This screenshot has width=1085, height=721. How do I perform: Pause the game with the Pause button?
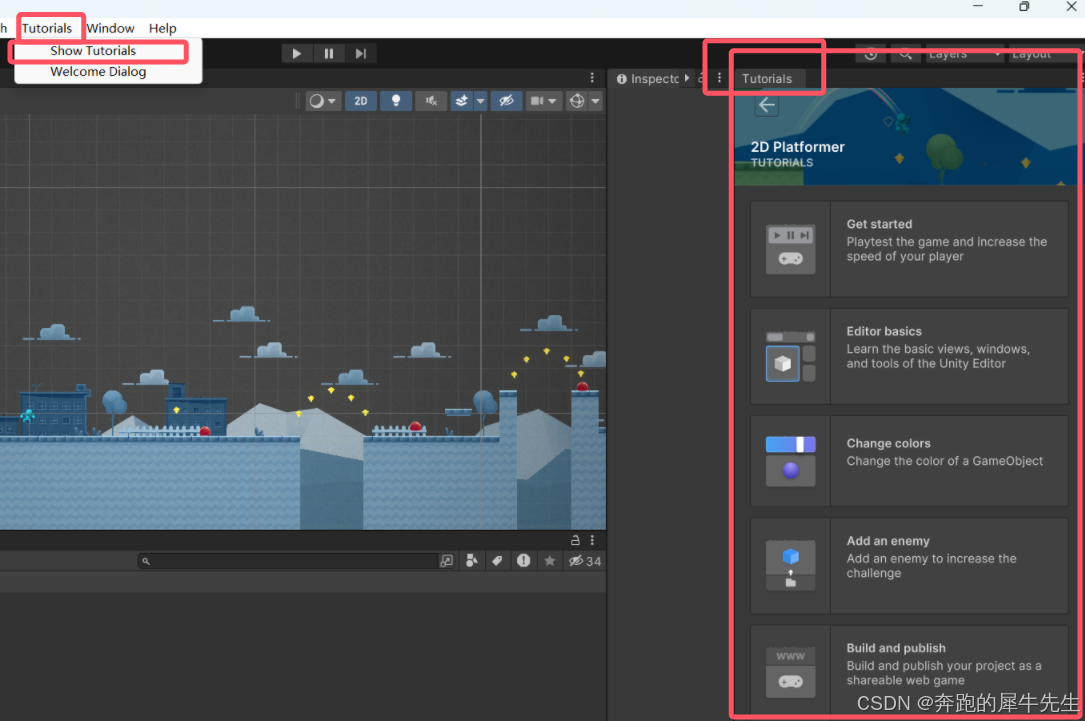329,53
